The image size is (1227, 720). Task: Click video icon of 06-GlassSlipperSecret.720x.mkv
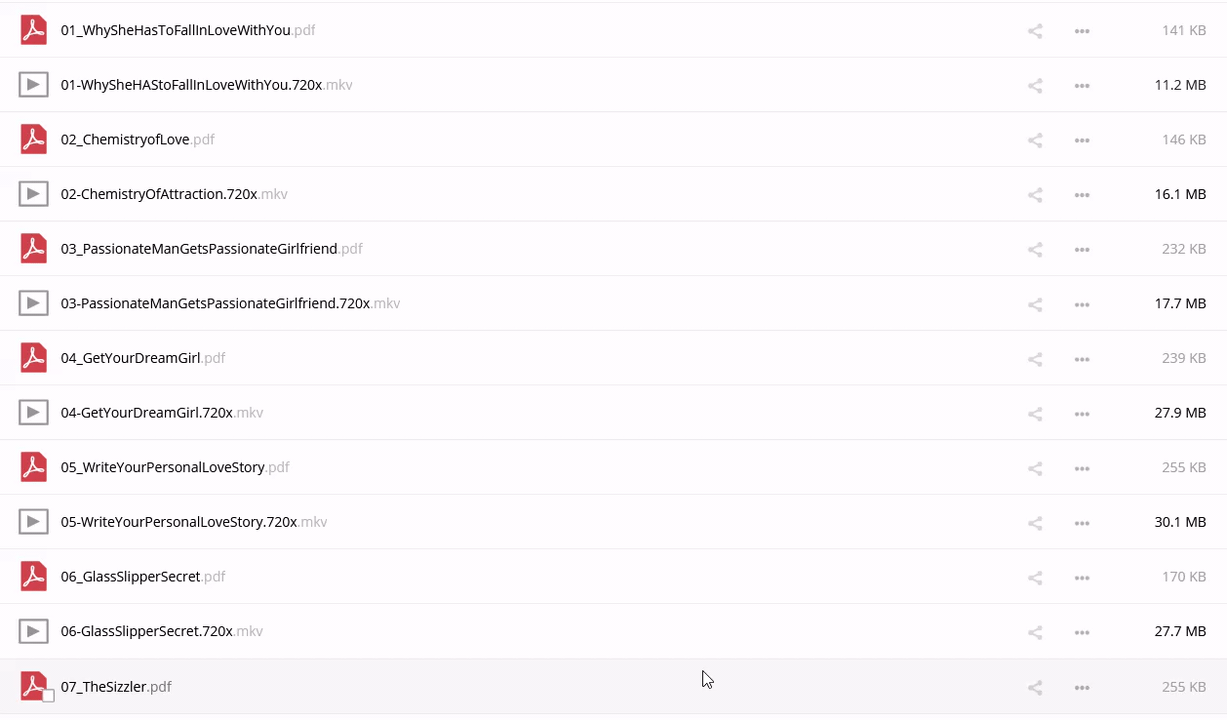tap(34, 631)
